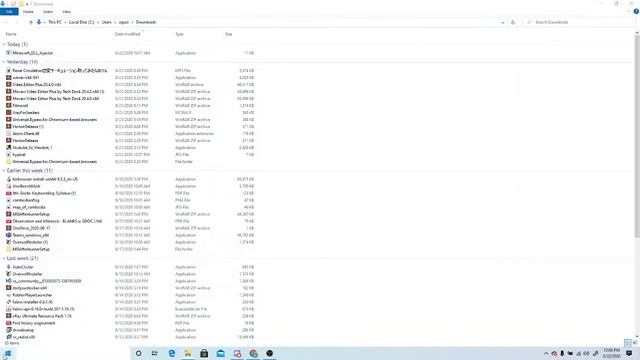Select the MP3 file with the Japanese name

click(x=60, y=71)
